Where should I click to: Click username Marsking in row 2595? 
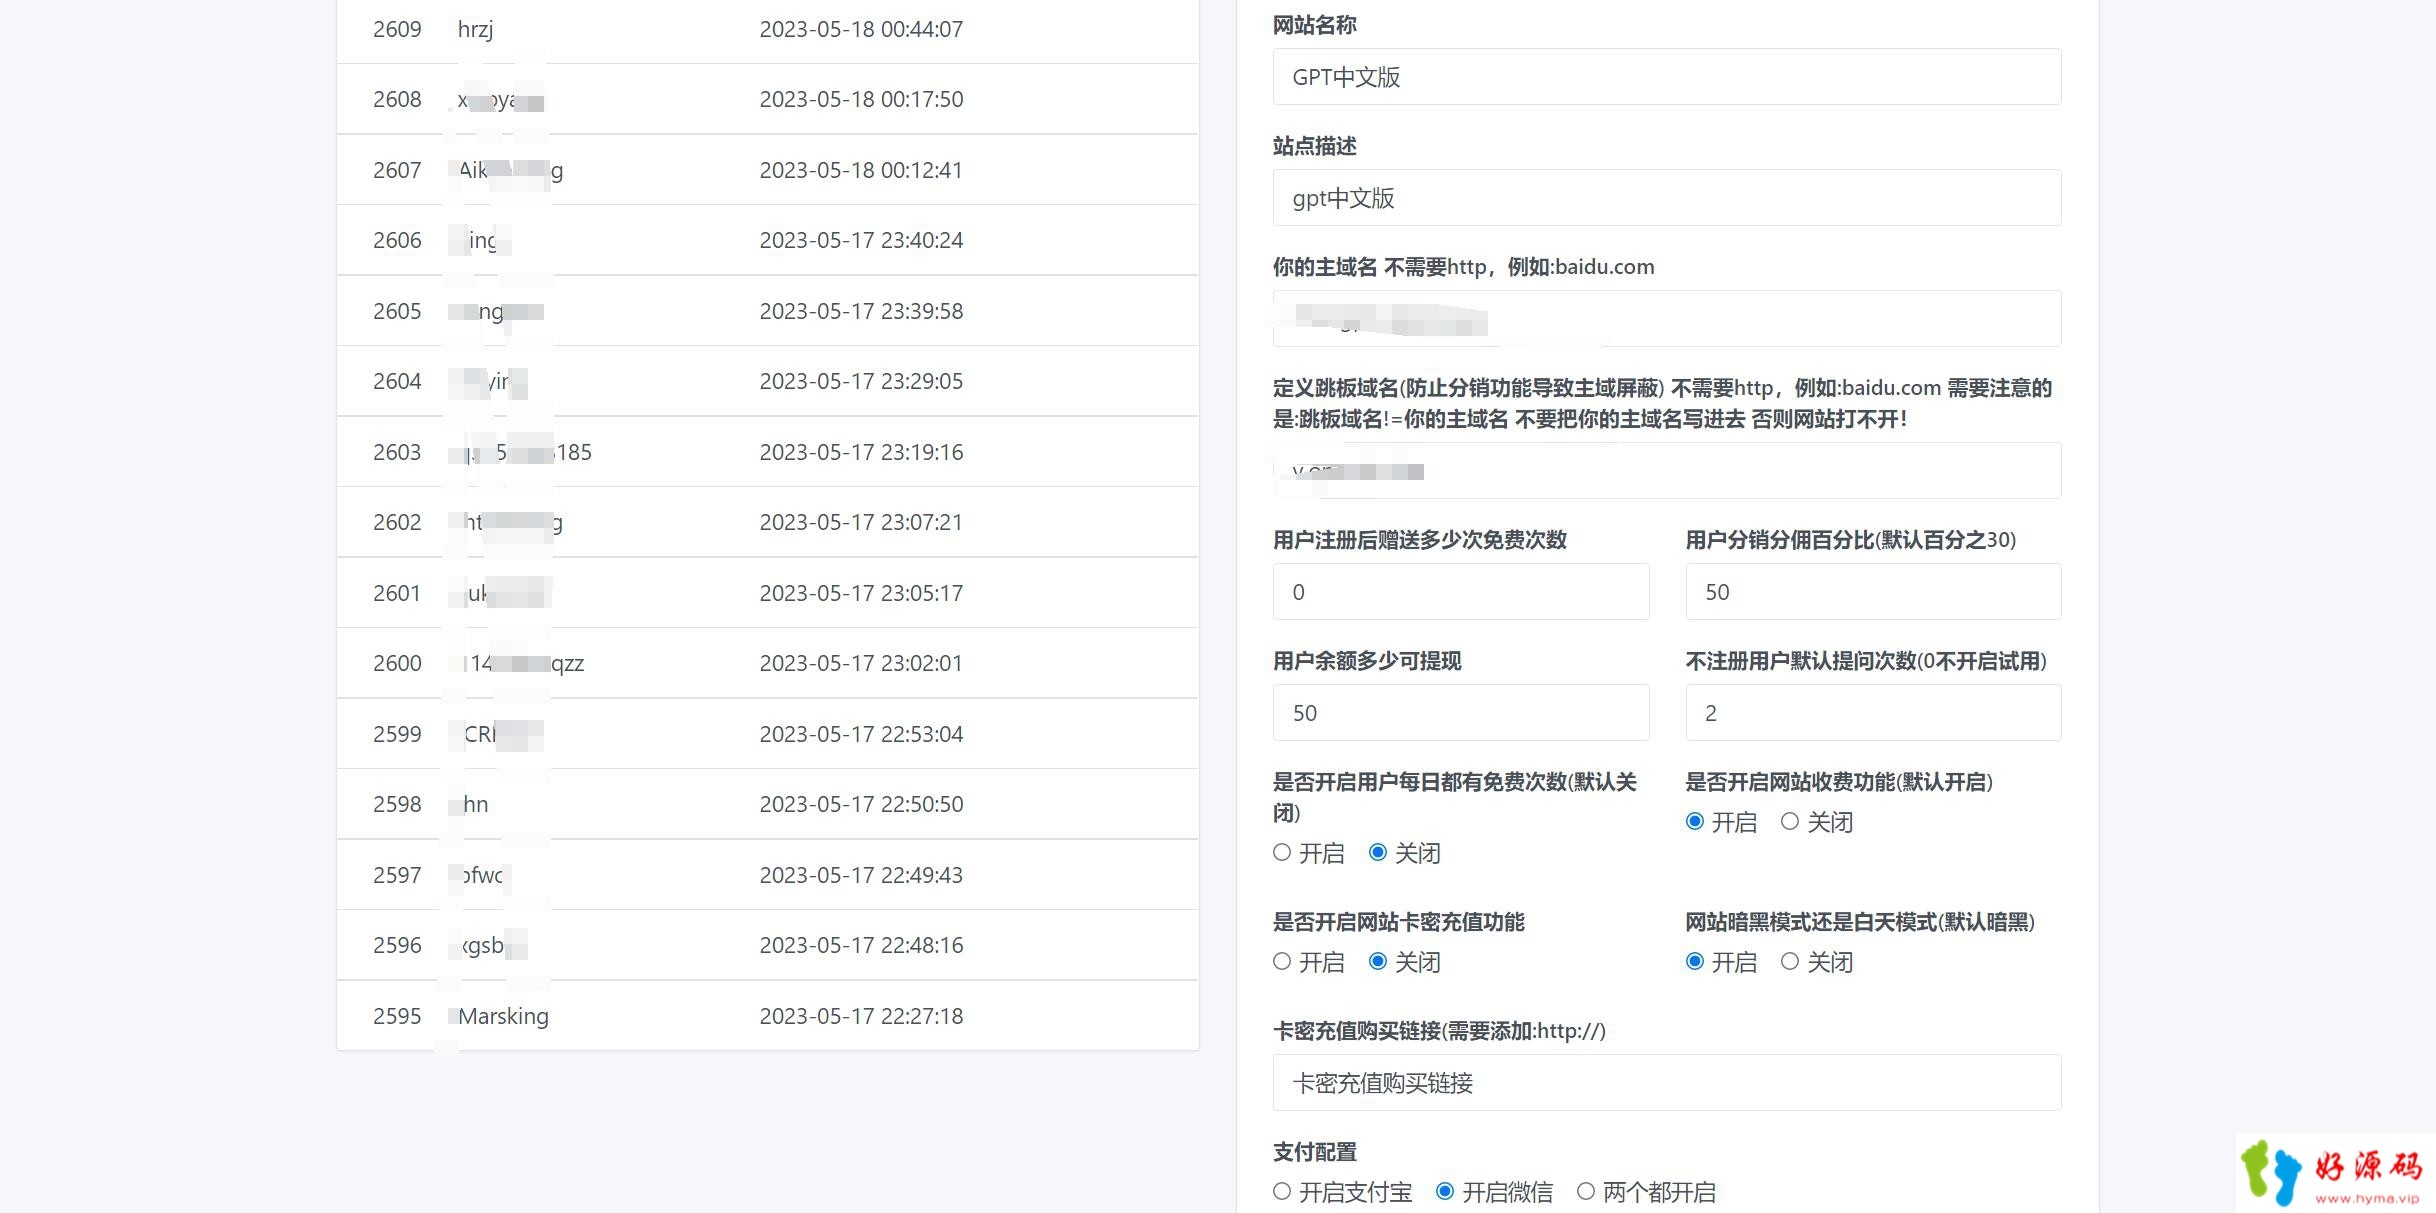pos(503,1017)
